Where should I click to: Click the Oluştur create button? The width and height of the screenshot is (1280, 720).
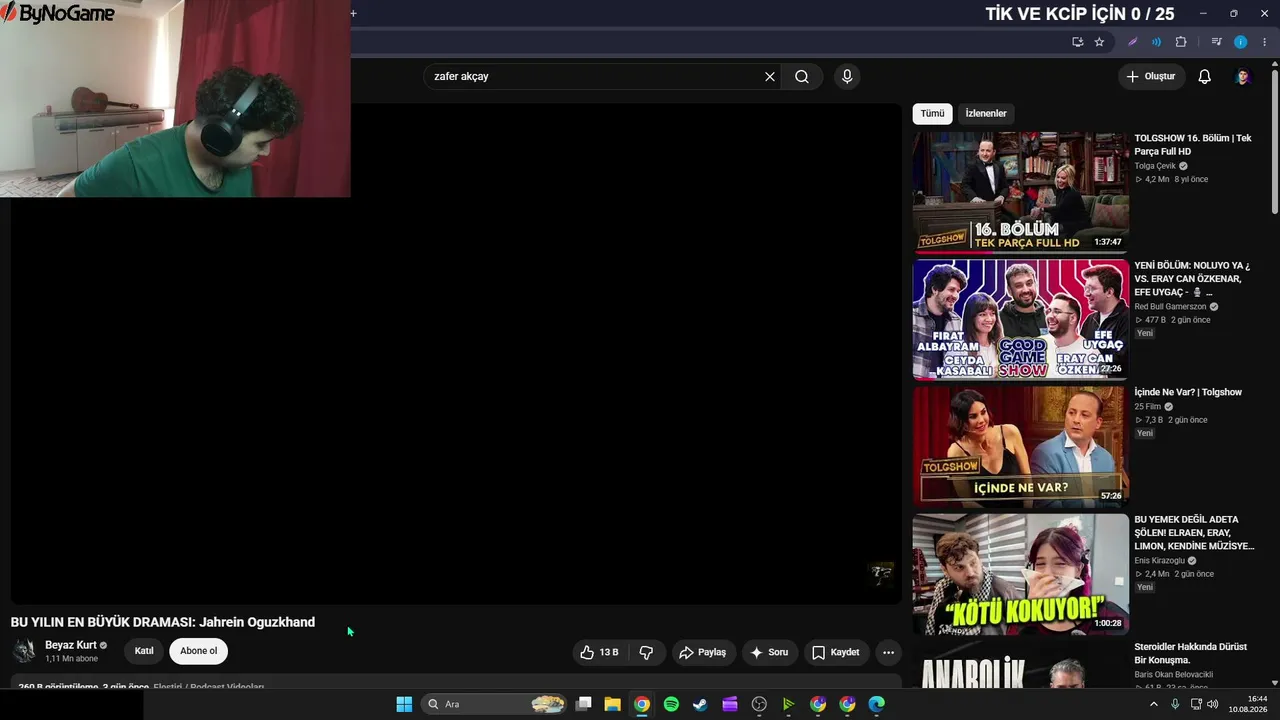pos(1151,76)
